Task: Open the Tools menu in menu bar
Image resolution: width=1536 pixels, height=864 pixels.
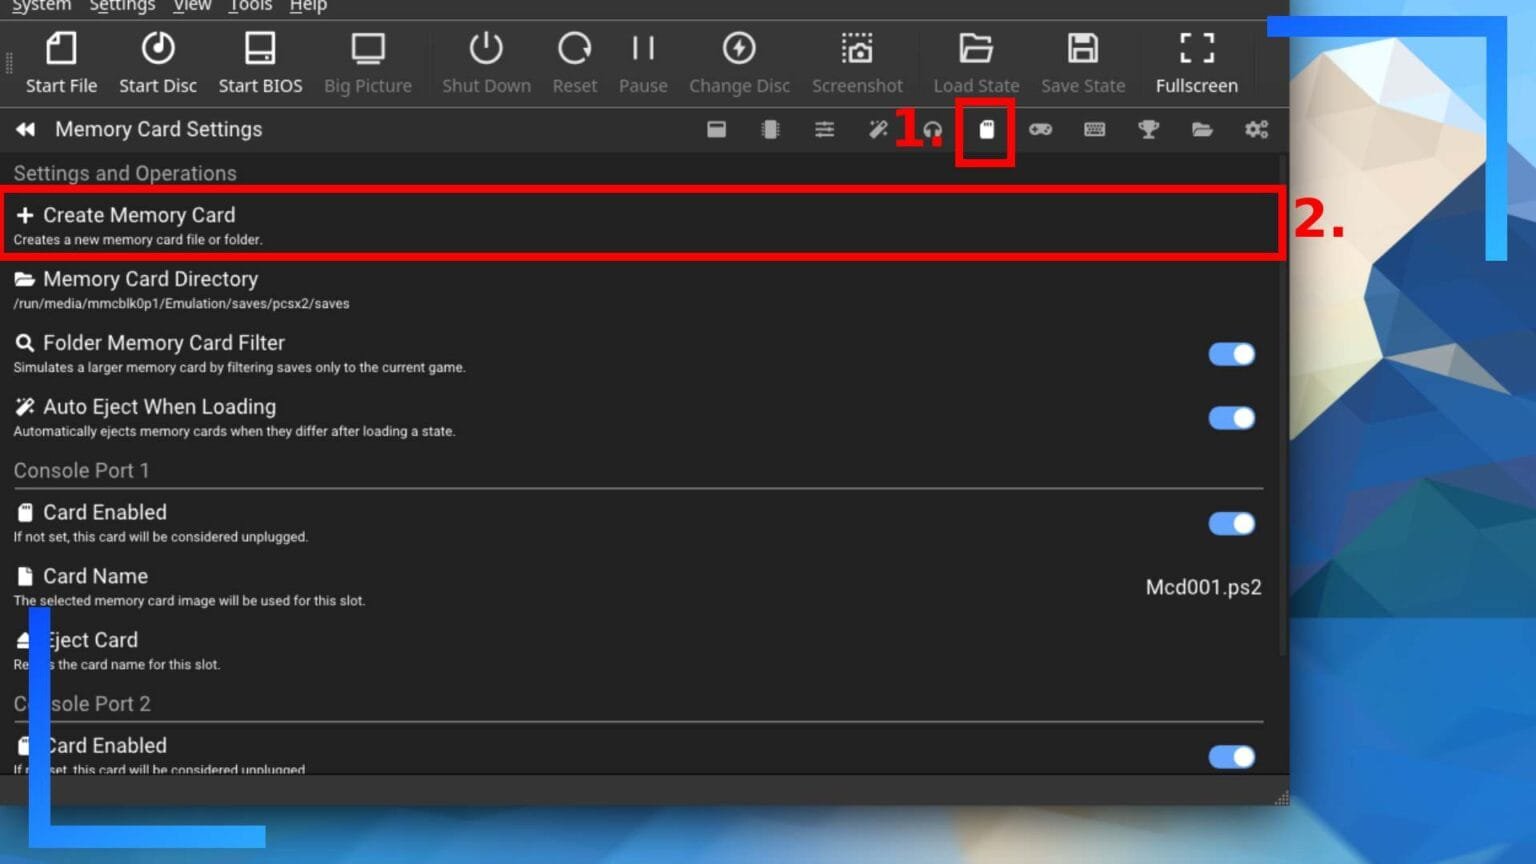Action: point(250,6)
